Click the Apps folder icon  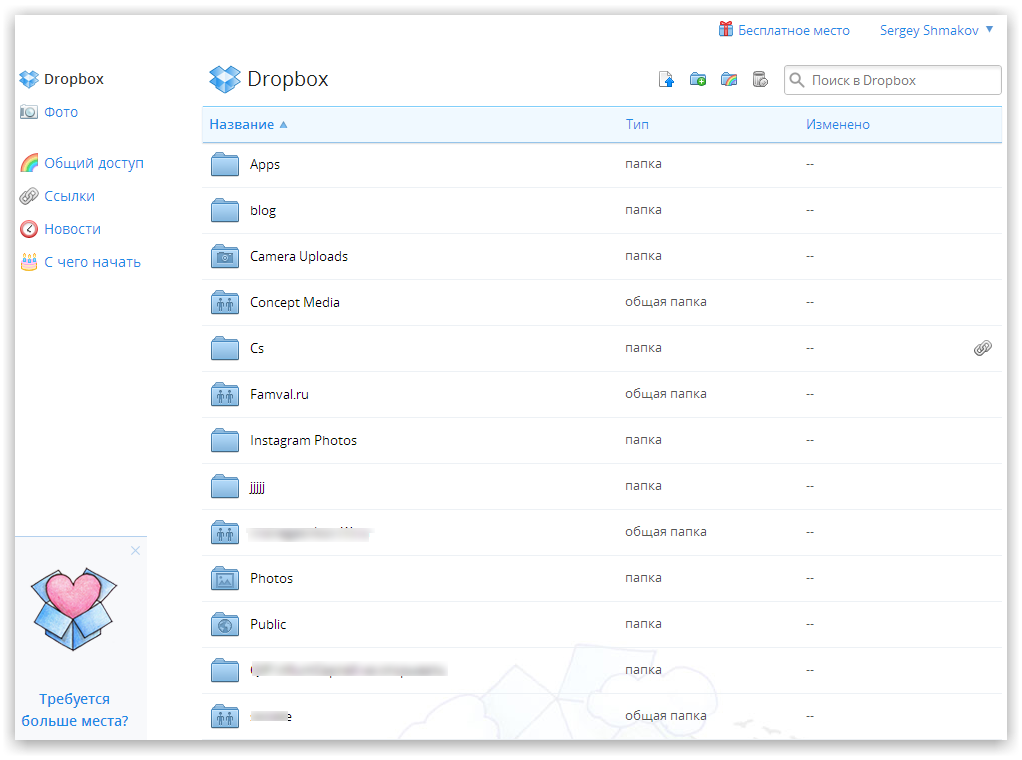point(225,164)
